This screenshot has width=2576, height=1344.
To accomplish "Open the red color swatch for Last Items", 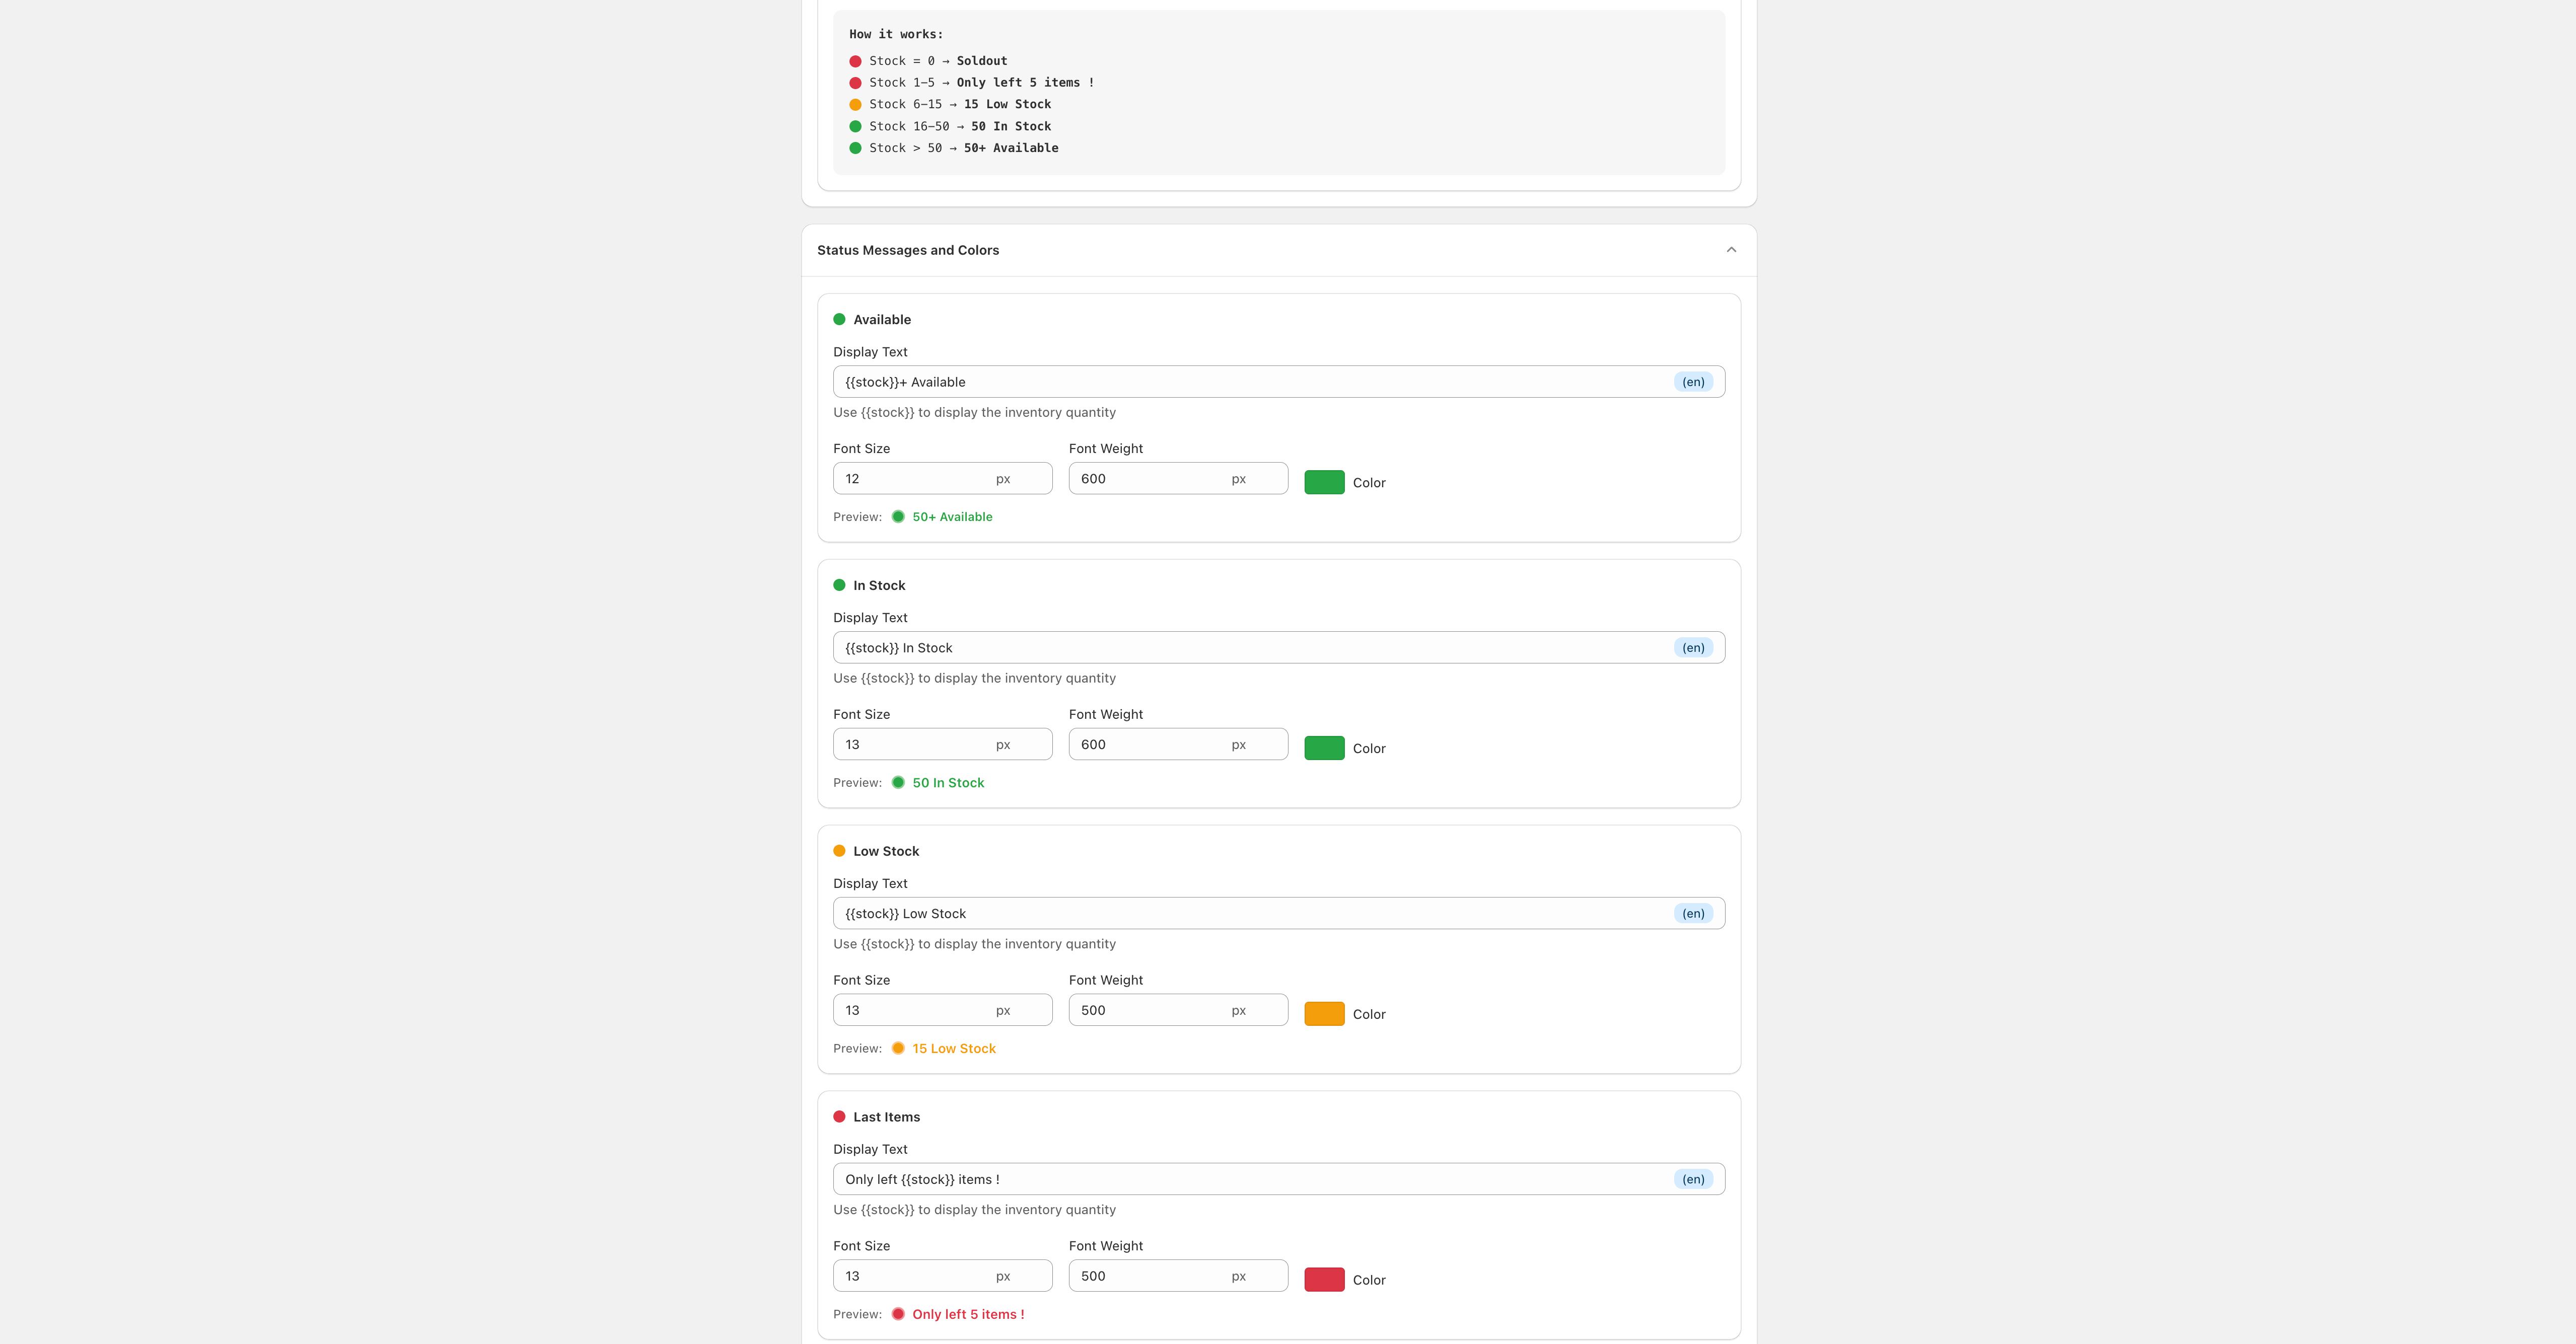I will click(x=1324, y=1279).
